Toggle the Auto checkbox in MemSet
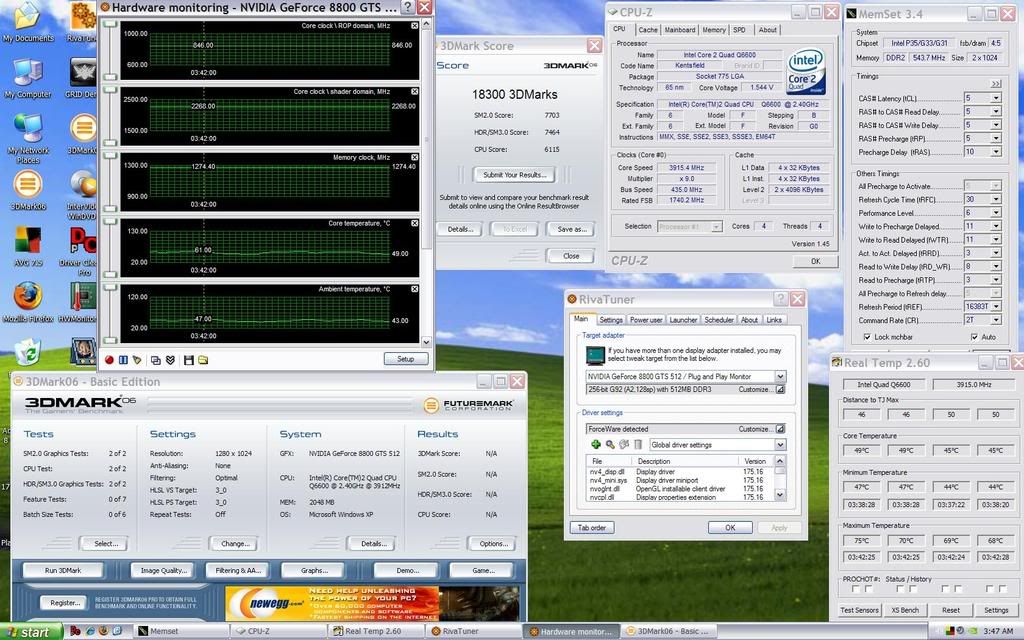 point(974,337)
